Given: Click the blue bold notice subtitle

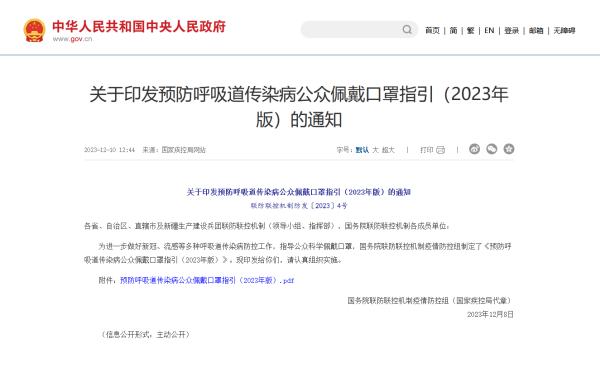Looking at the screenshot, I should click(x=298, y=192).
